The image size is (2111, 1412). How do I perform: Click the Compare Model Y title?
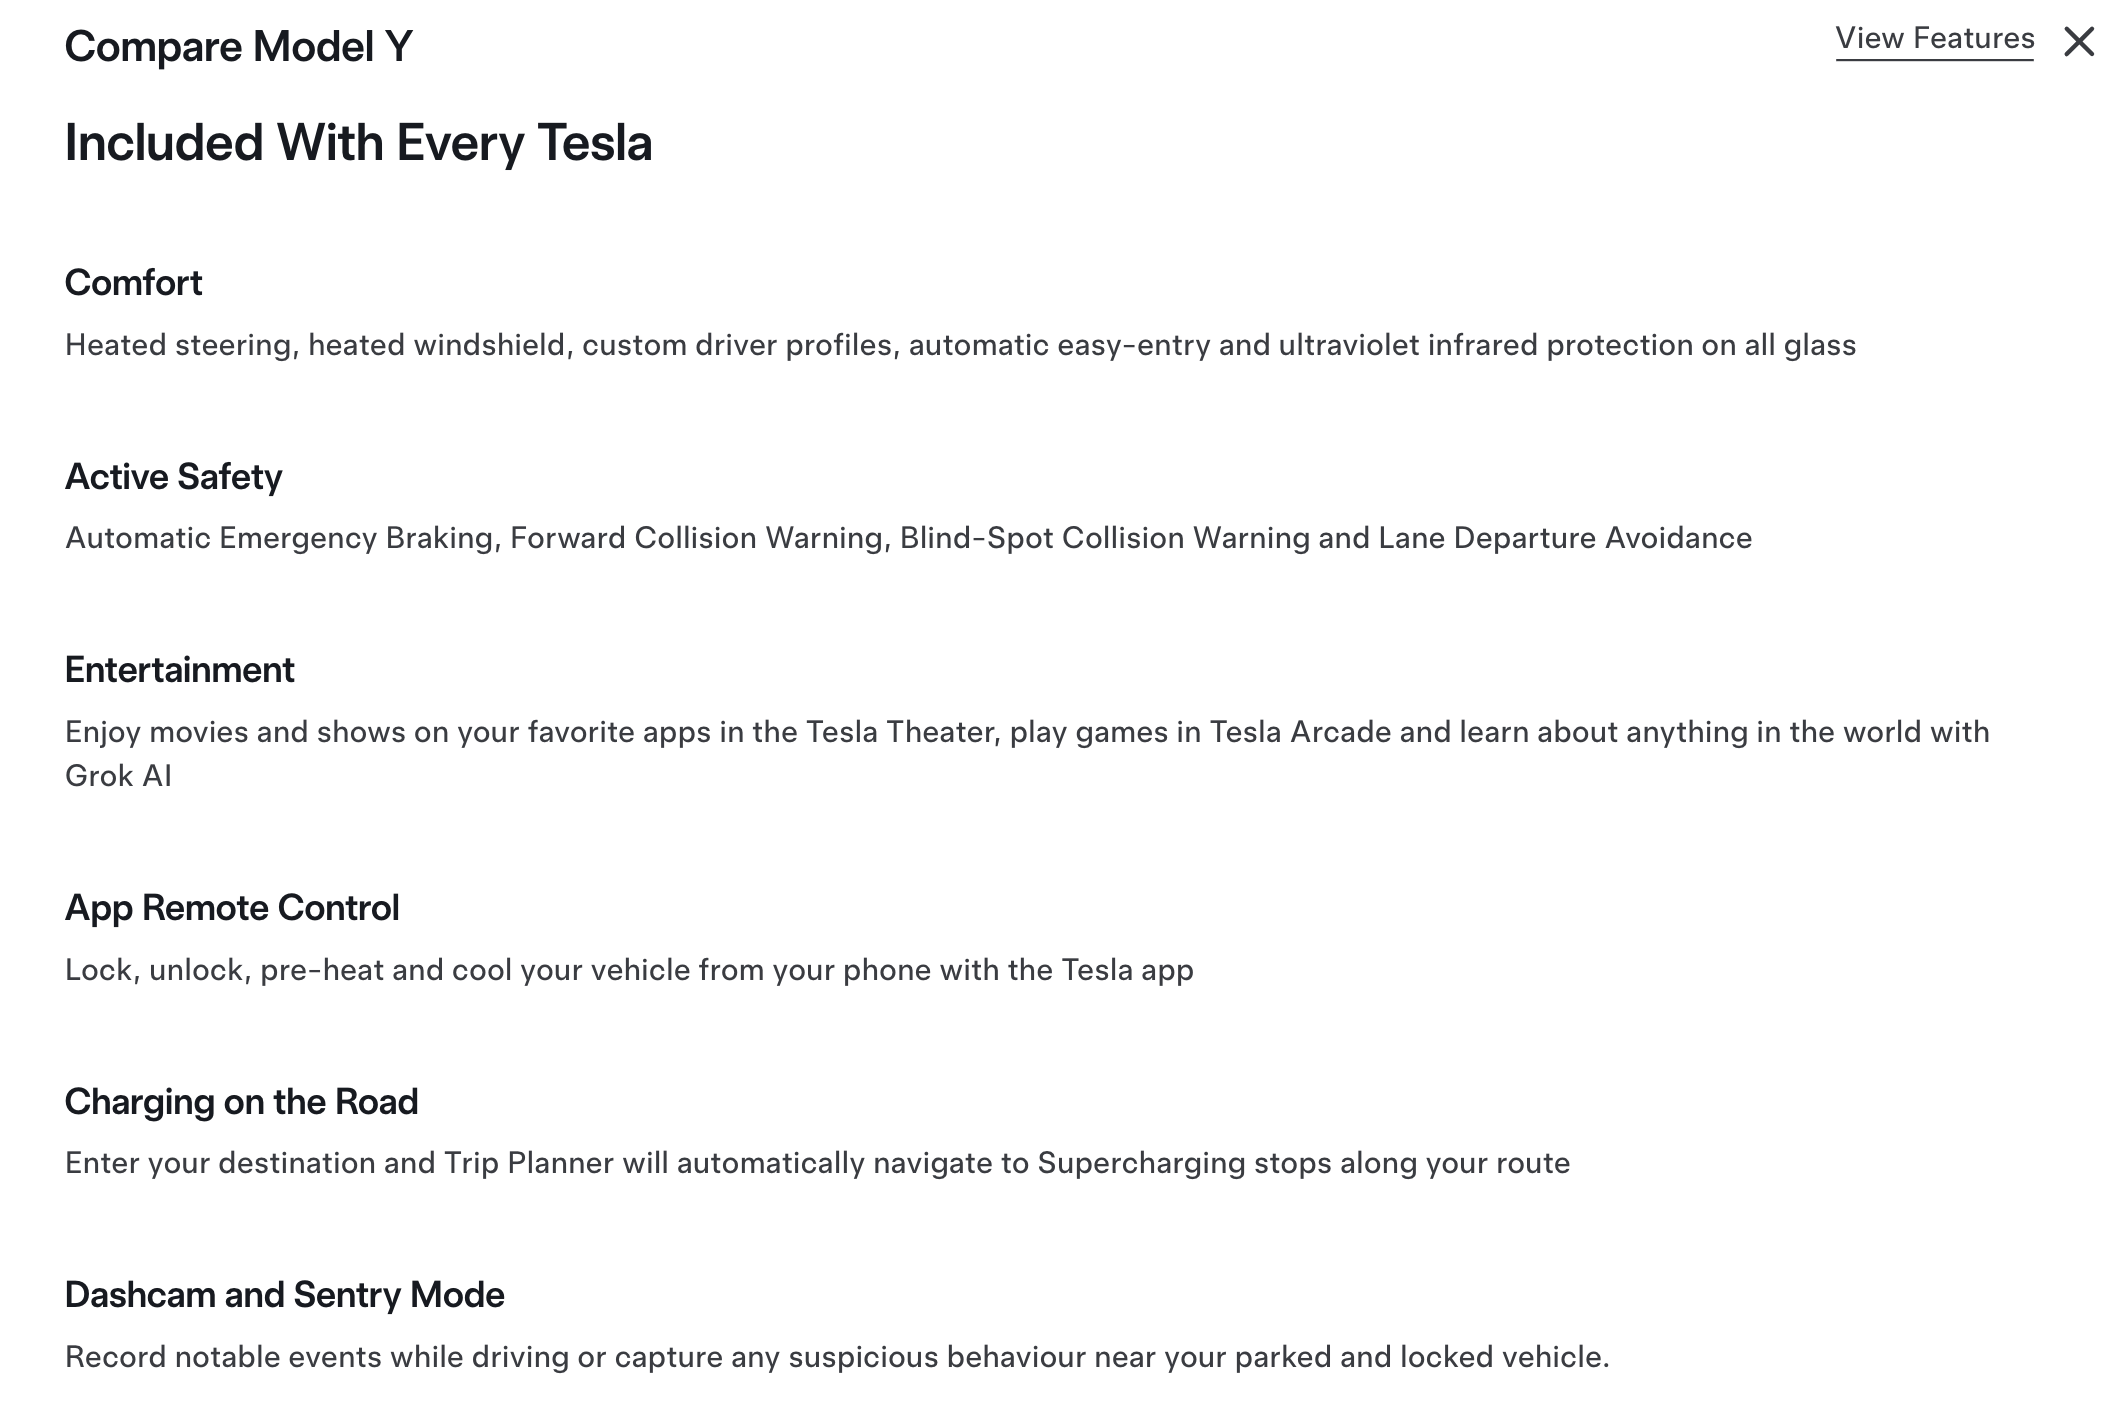tap(238, 46)
